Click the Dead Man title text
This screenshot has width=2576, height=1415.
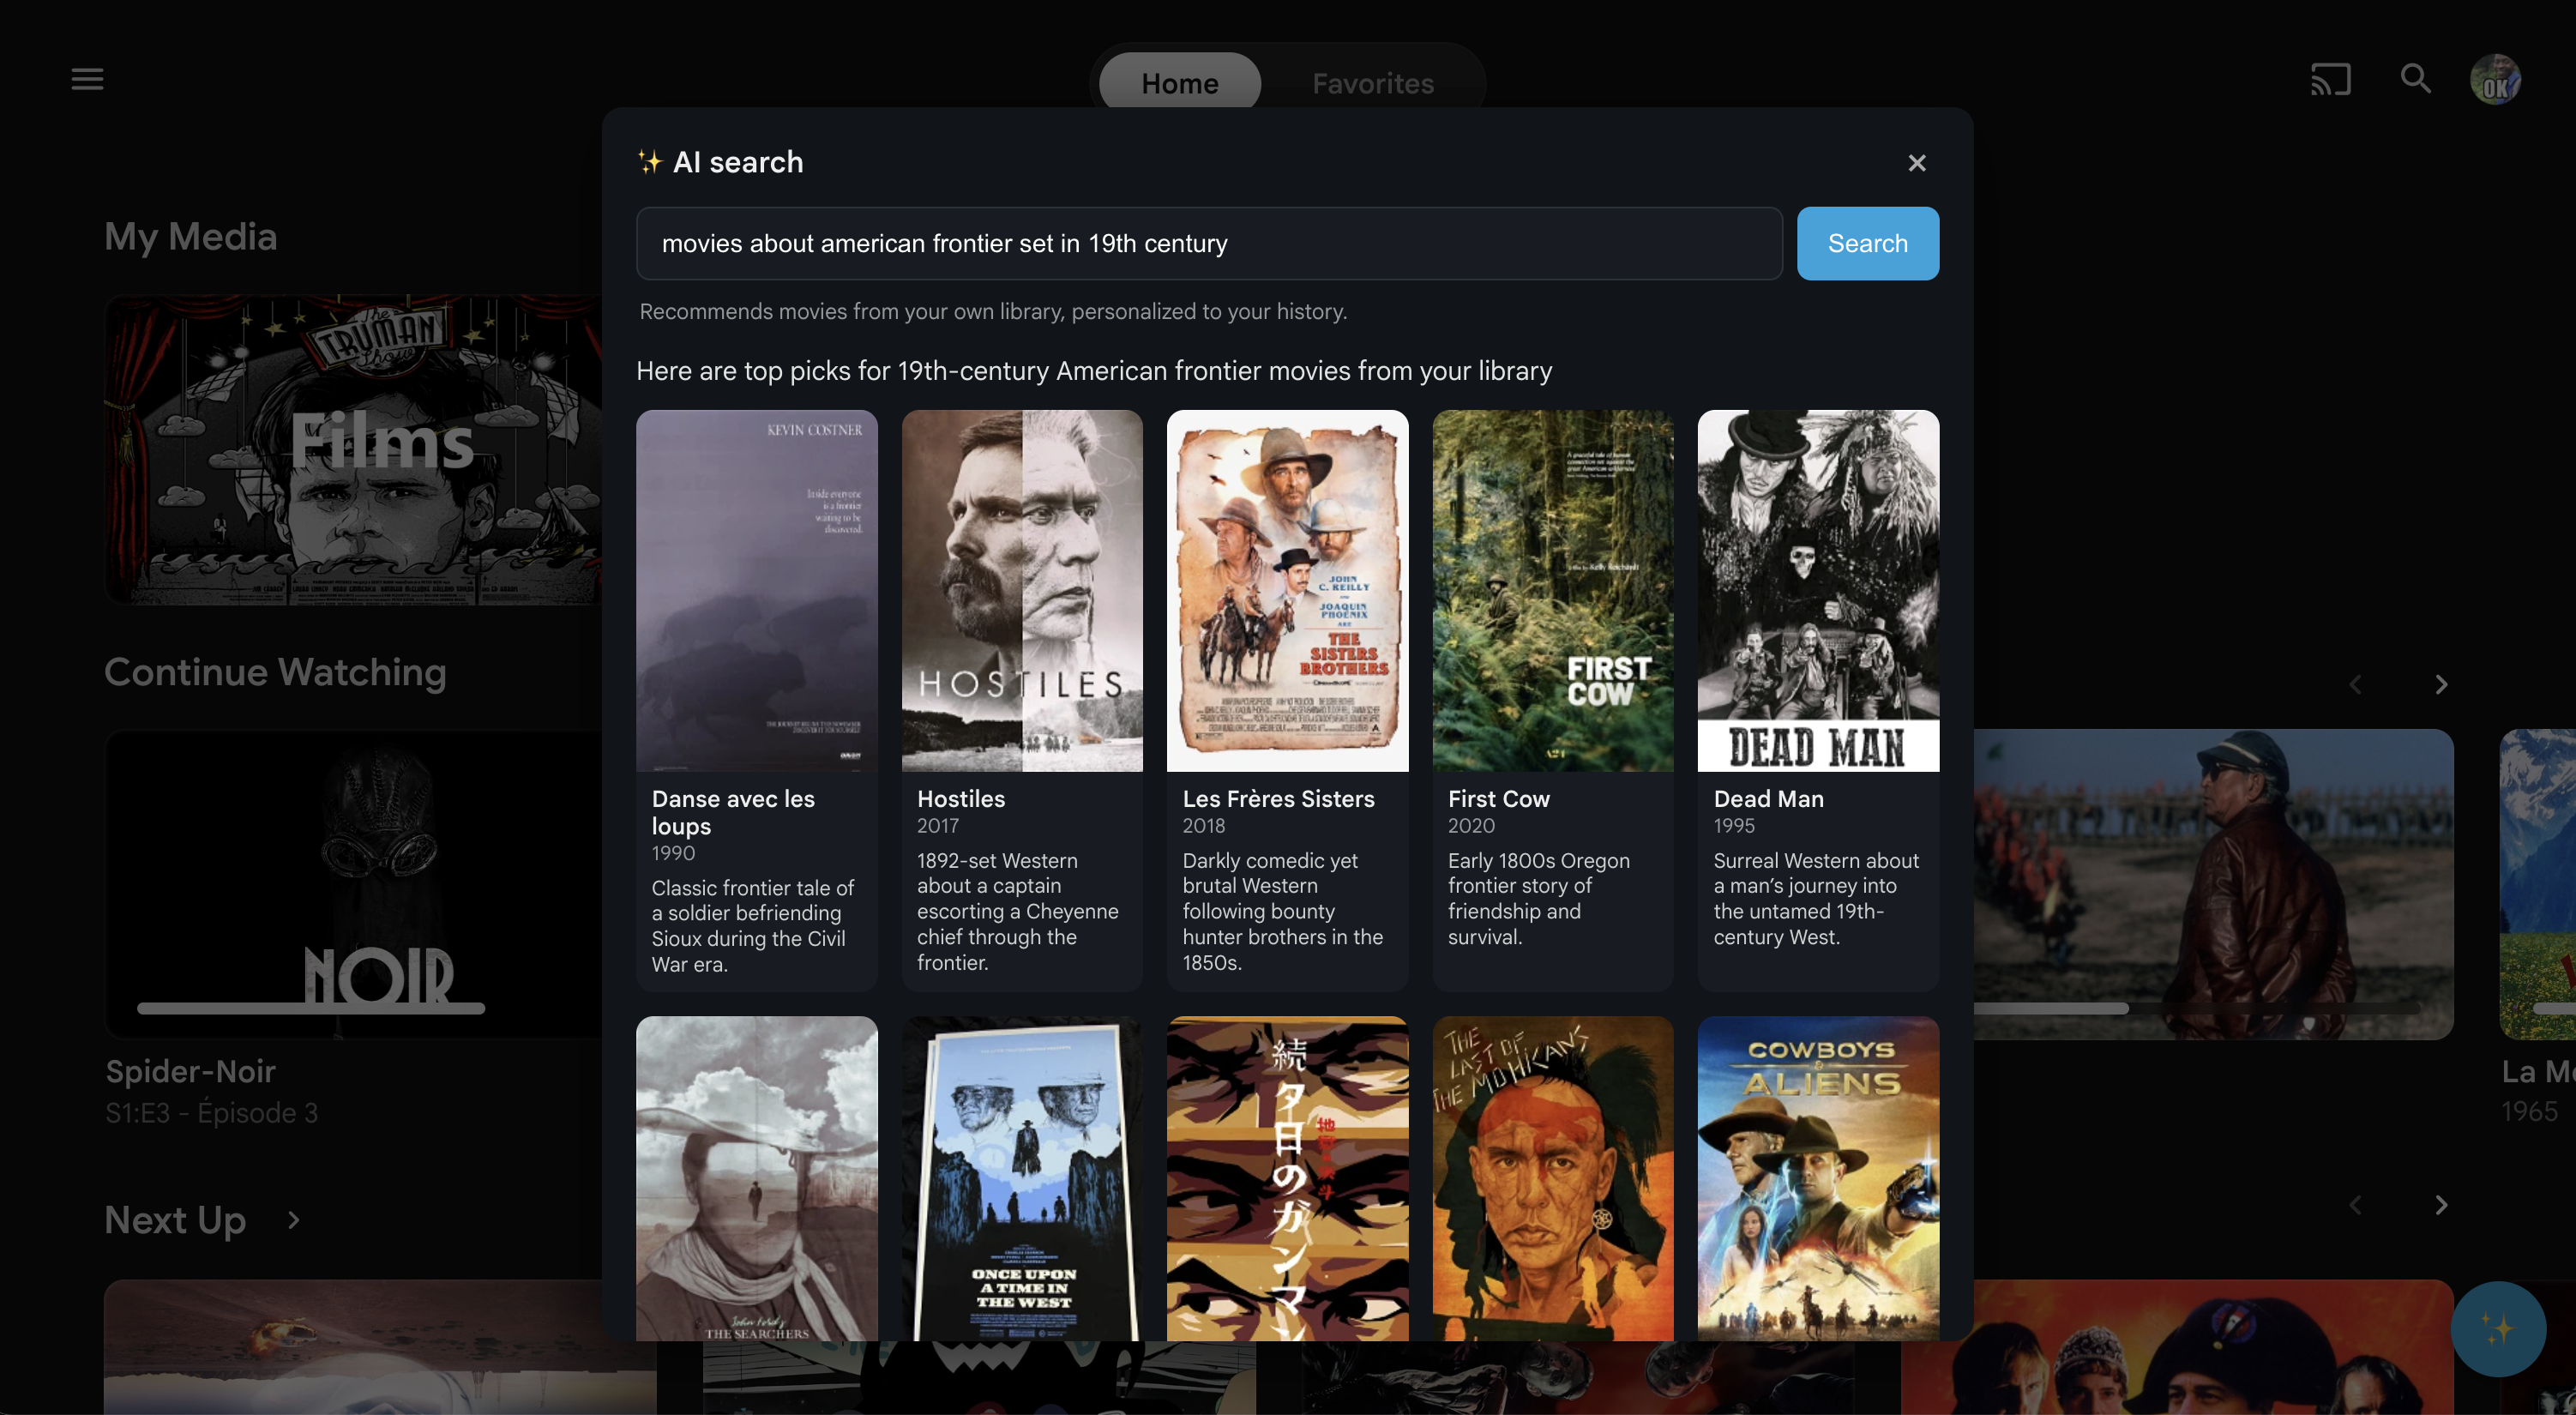[1768, 799]
